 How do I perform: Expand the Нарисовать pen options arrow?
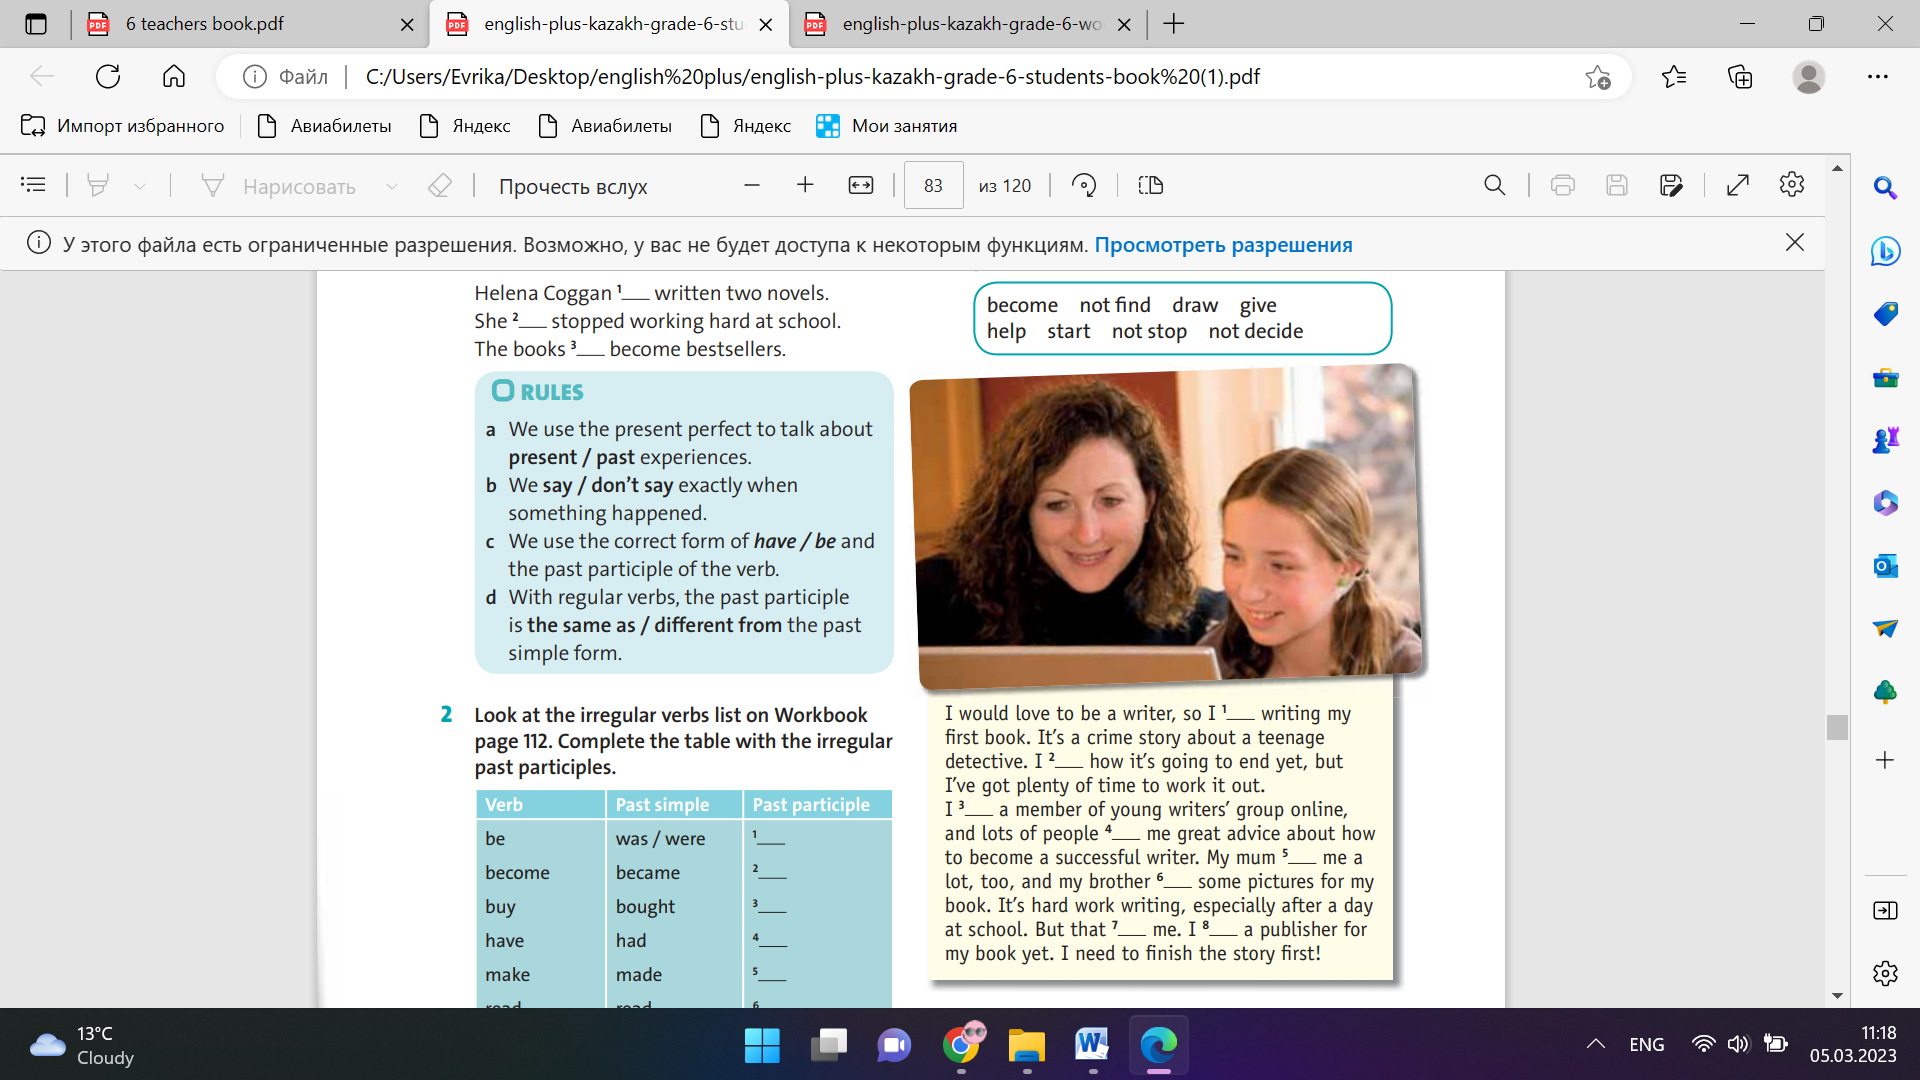click(x=392, y=186)
